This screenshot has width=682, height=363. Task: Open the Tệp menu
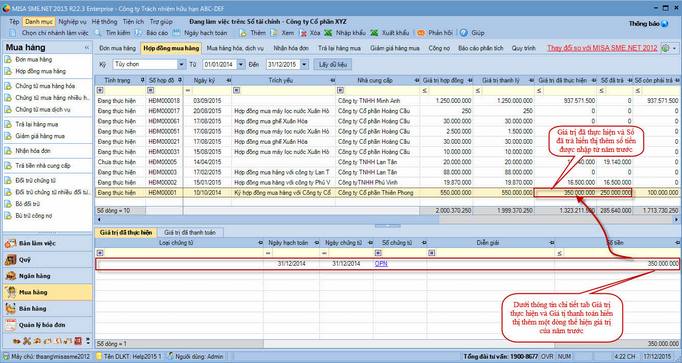(x=14, y=22)
